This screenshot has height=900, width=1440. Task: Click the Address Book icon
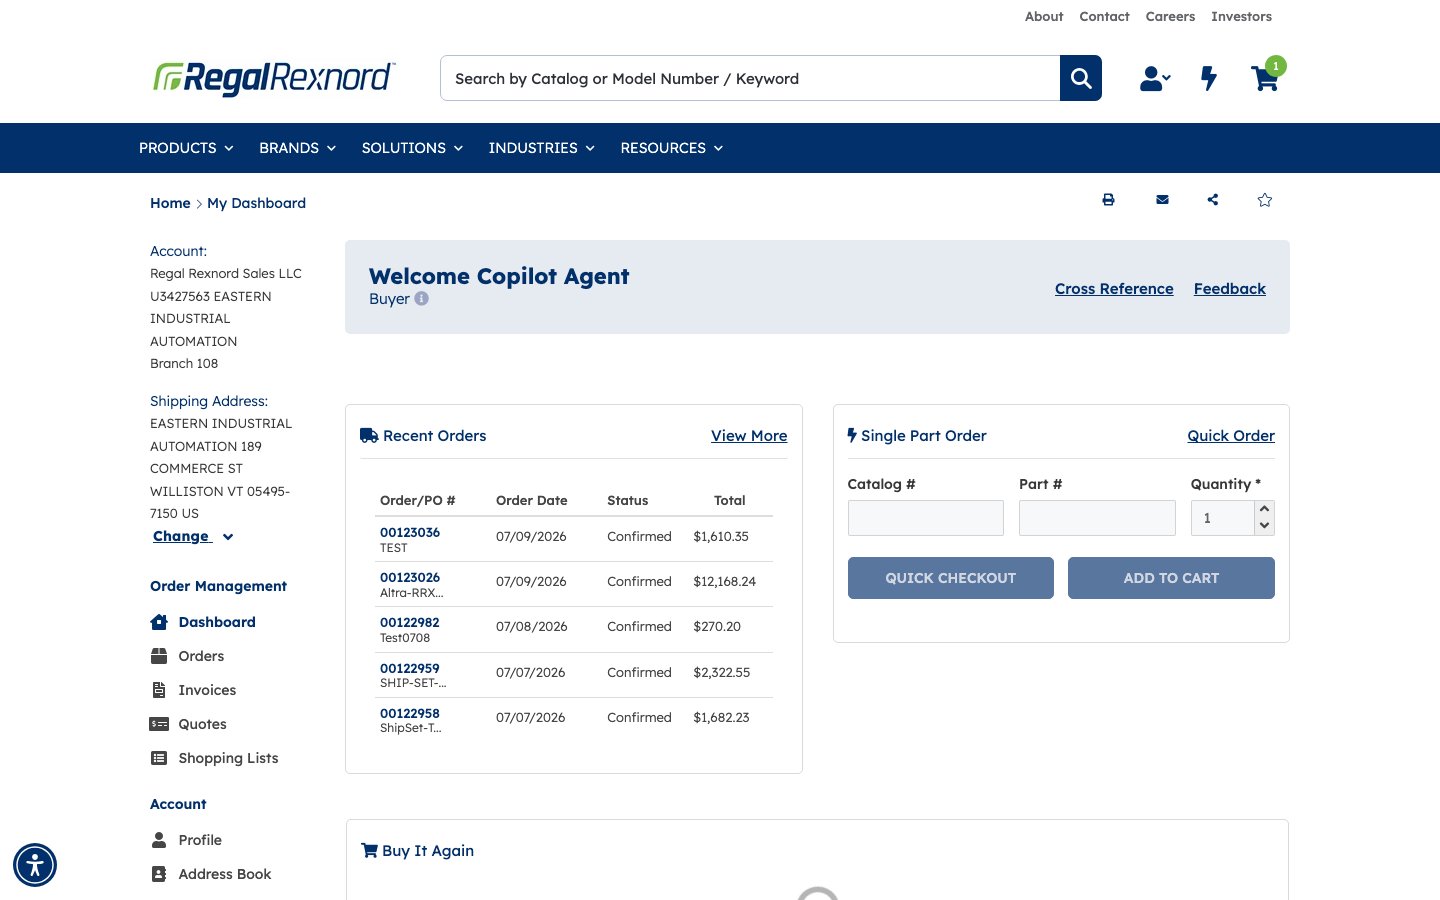pyautogui.click(x=159, y=874)
